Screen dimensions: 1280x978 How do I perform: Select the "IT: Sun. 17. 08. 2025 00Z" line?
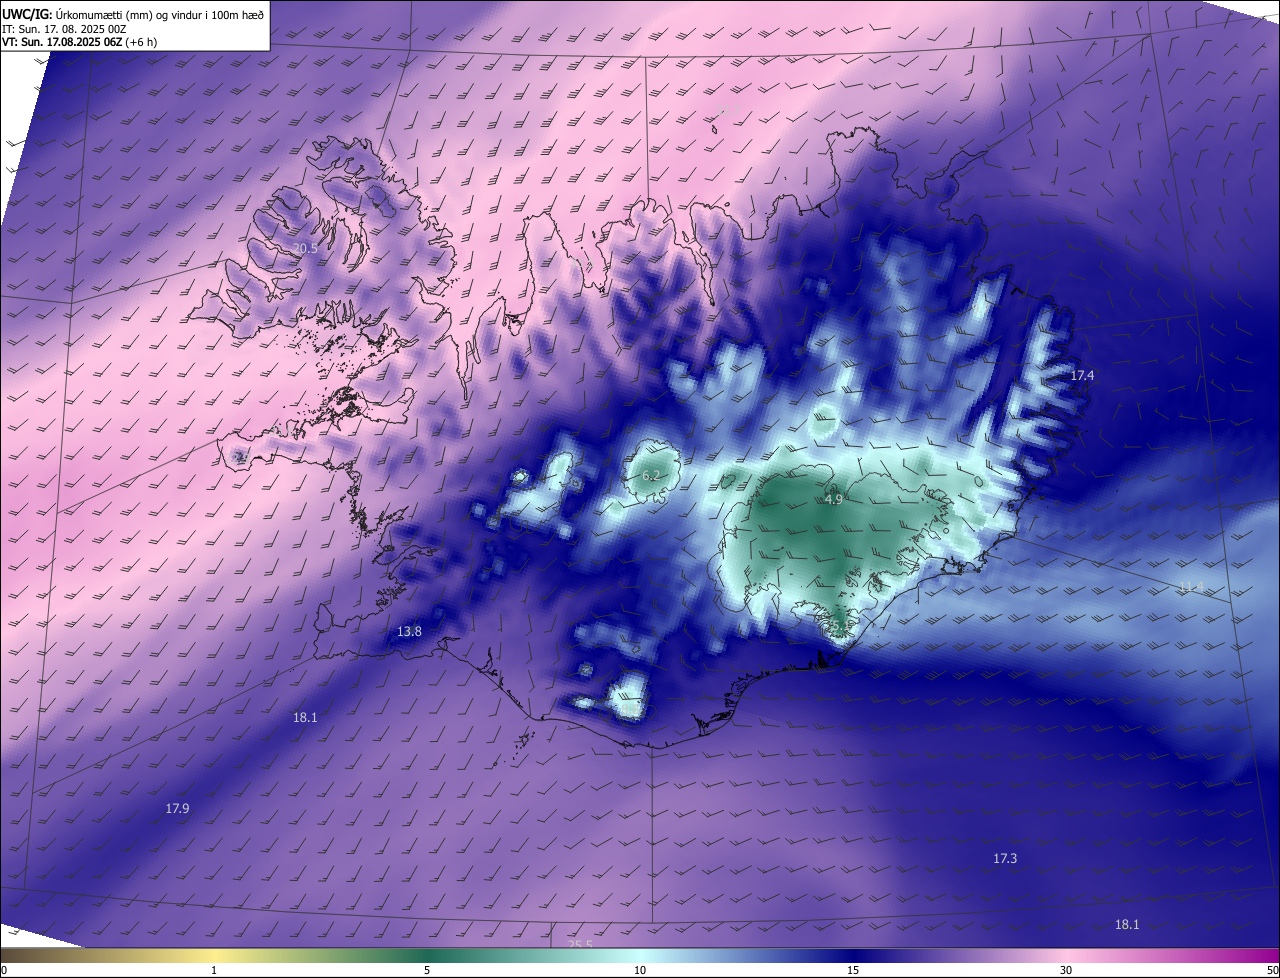[64, 29]
